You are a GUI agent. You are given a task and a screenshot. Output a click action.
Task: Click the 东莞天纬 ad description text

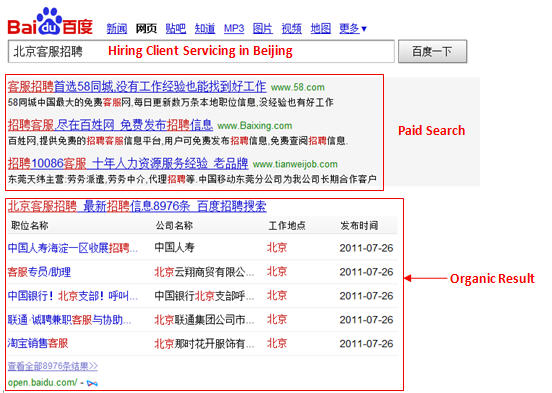192,179
